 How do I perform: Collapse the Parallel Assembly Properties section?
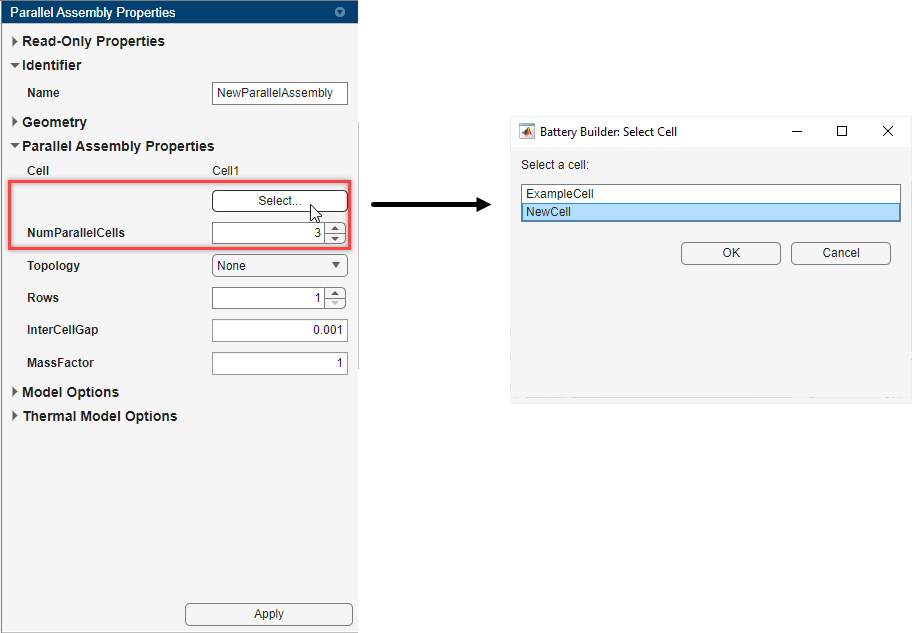(15, 147)
